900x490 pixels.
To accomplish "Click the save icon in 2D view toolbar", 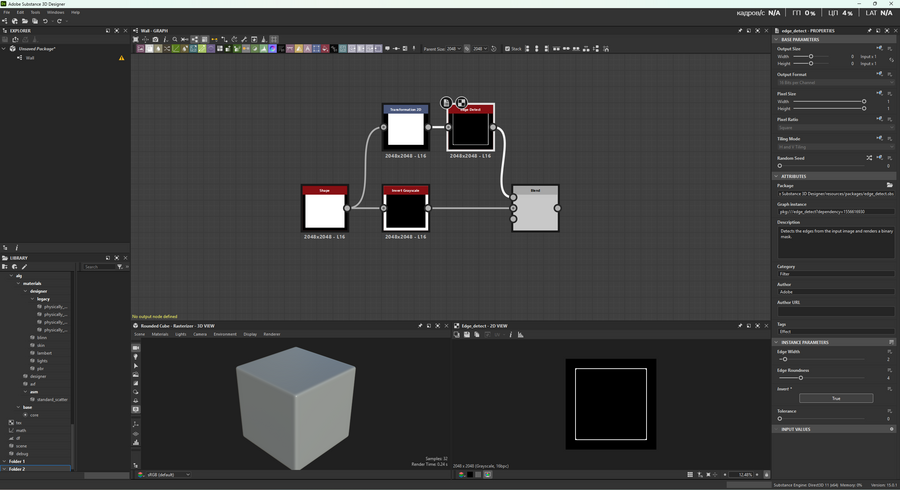I will (467, 335).
